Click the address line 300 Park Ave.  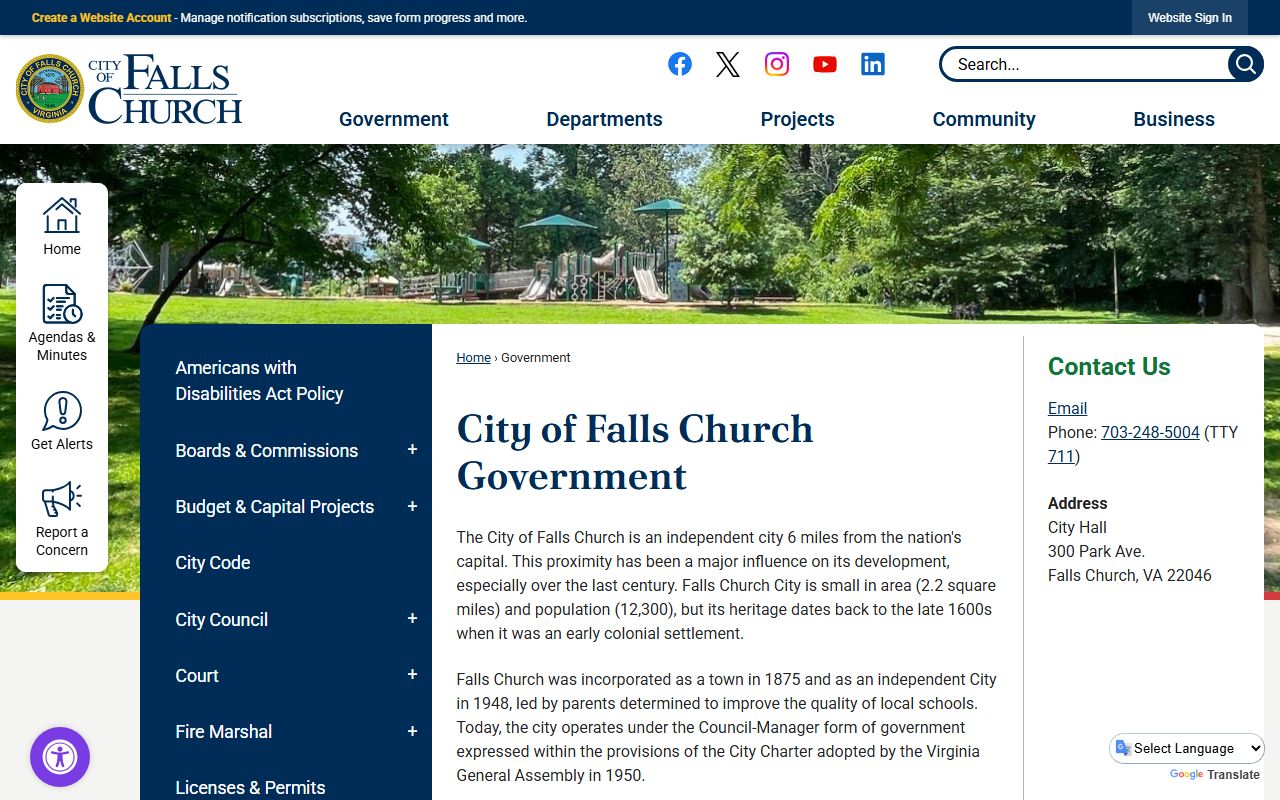(x=1096, y=551)
